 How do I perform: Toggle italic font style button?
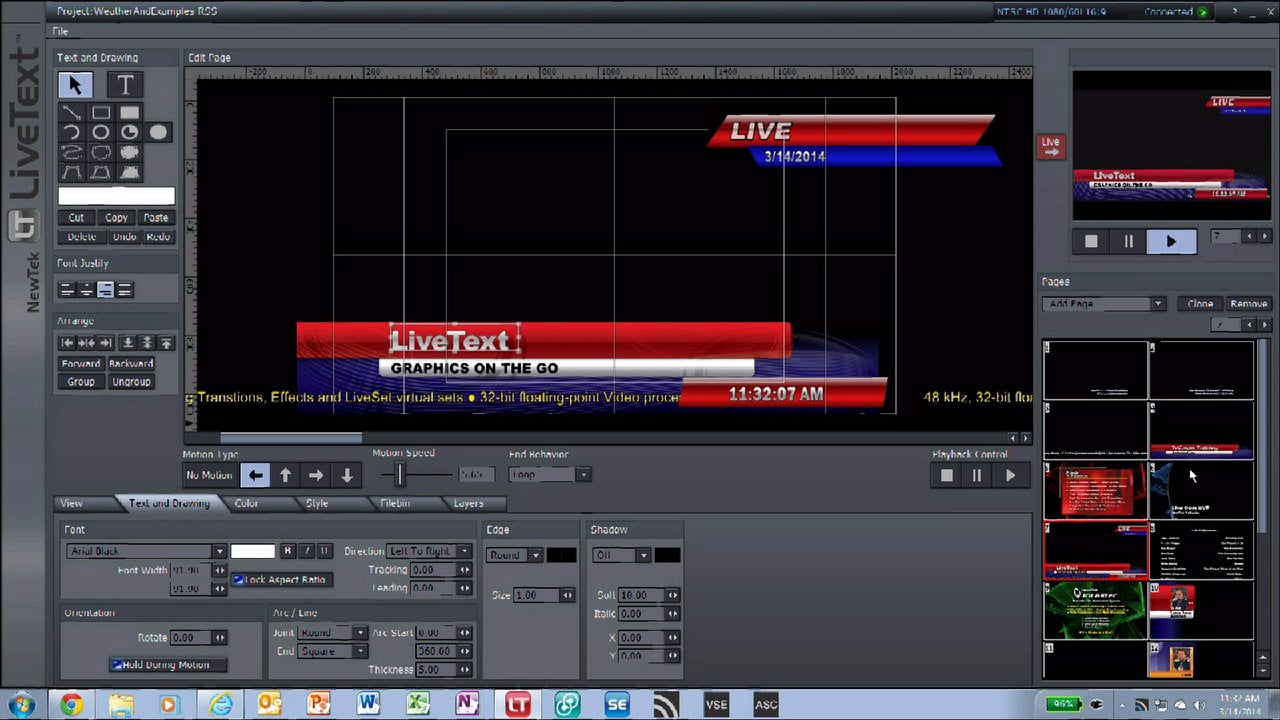(x=306, y=551)
